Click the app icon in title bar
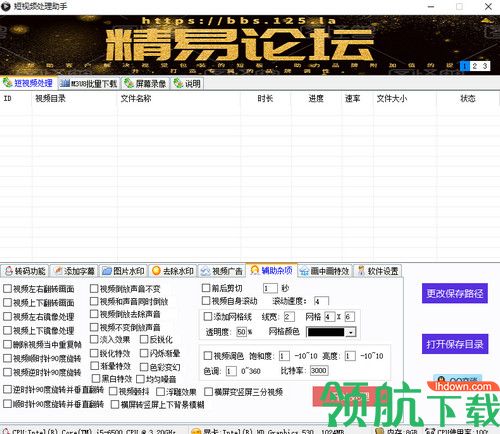 click(6, 6)
